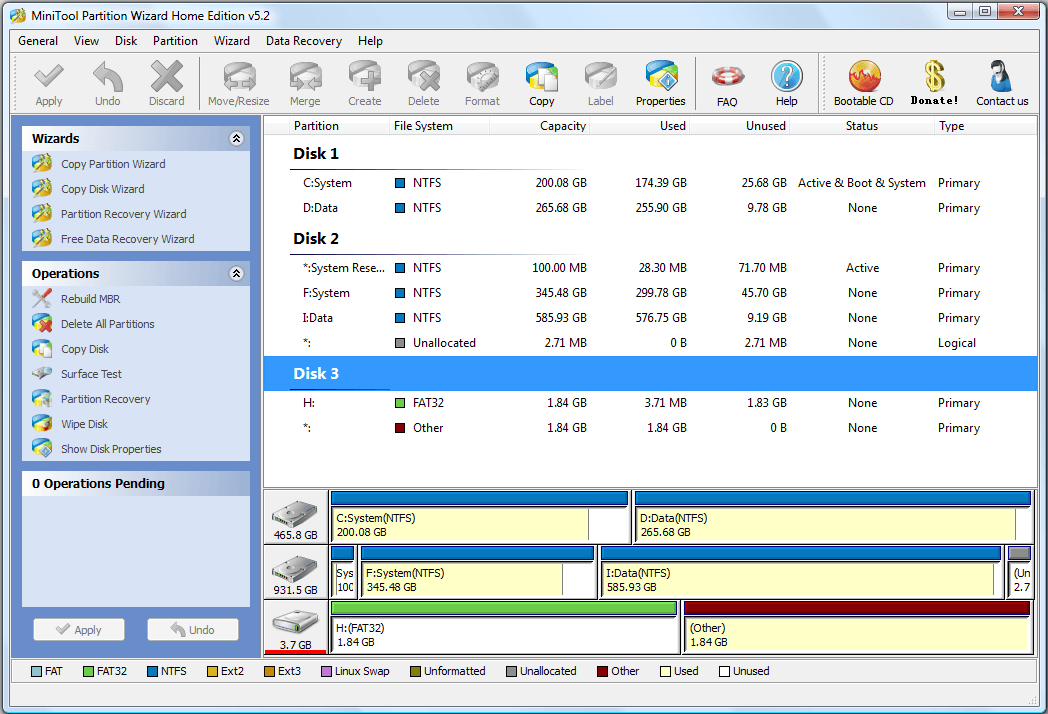
Task: Select the F:System partition row
Action: (650, 293)
